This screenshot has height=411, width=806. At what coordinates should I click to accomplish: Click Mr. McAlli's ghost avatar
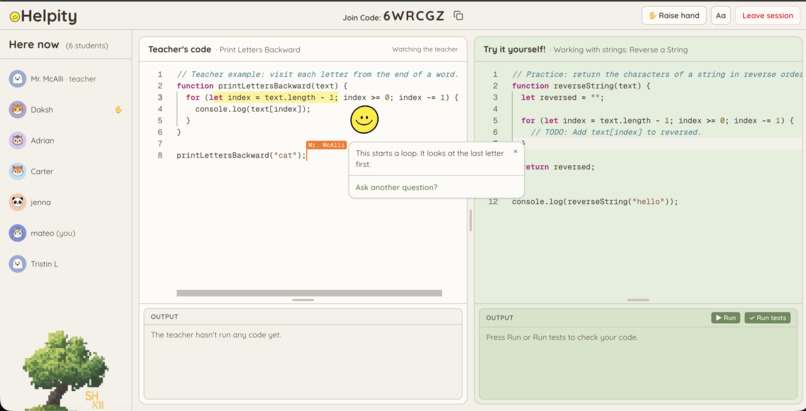point(17,79)
